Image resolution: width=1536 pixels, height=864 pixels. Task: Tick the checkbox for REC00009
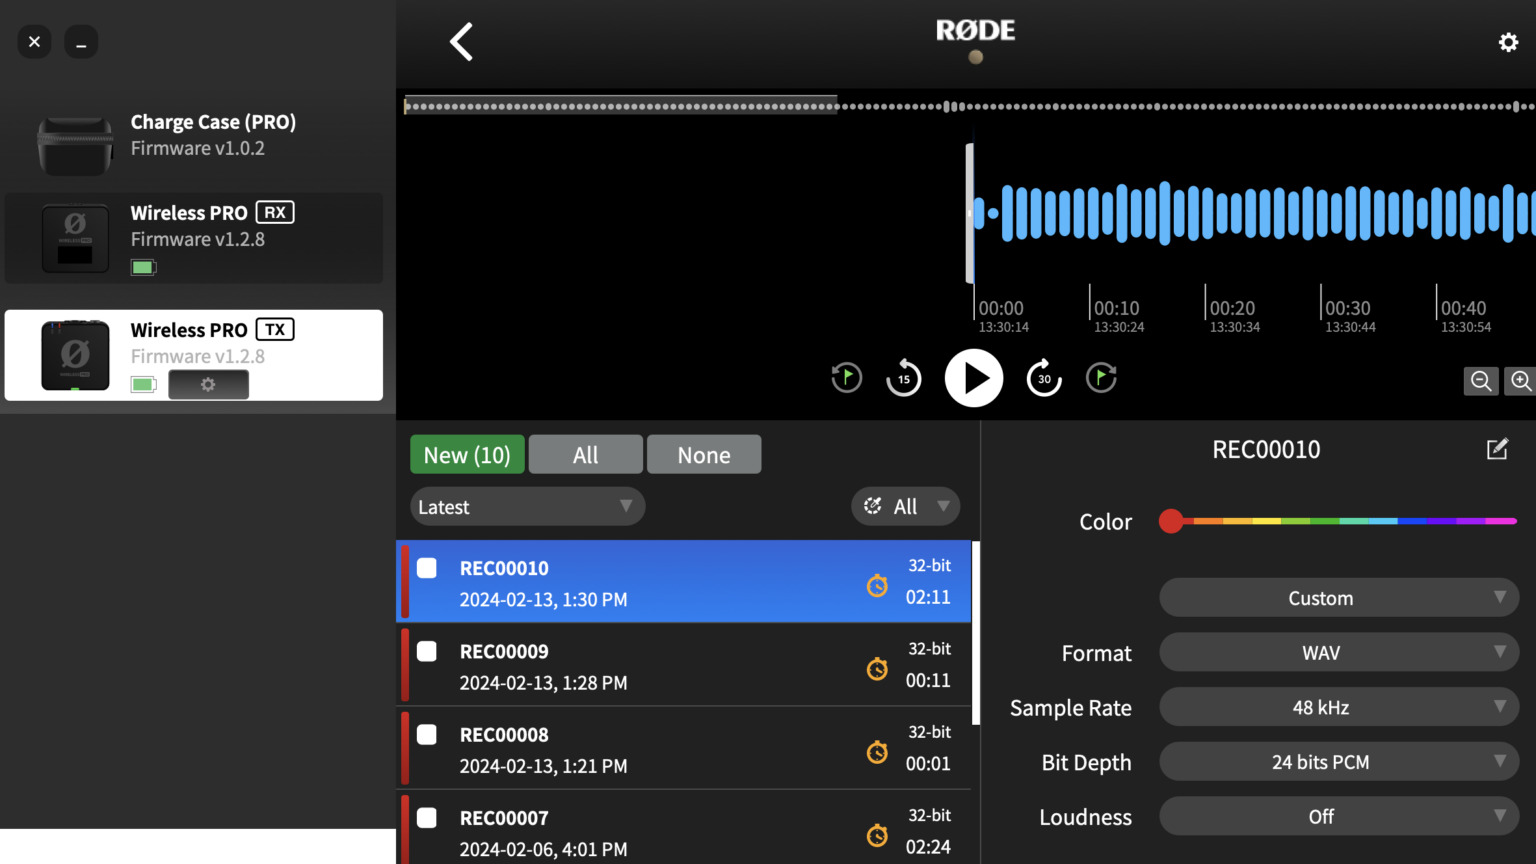[427, 652]
